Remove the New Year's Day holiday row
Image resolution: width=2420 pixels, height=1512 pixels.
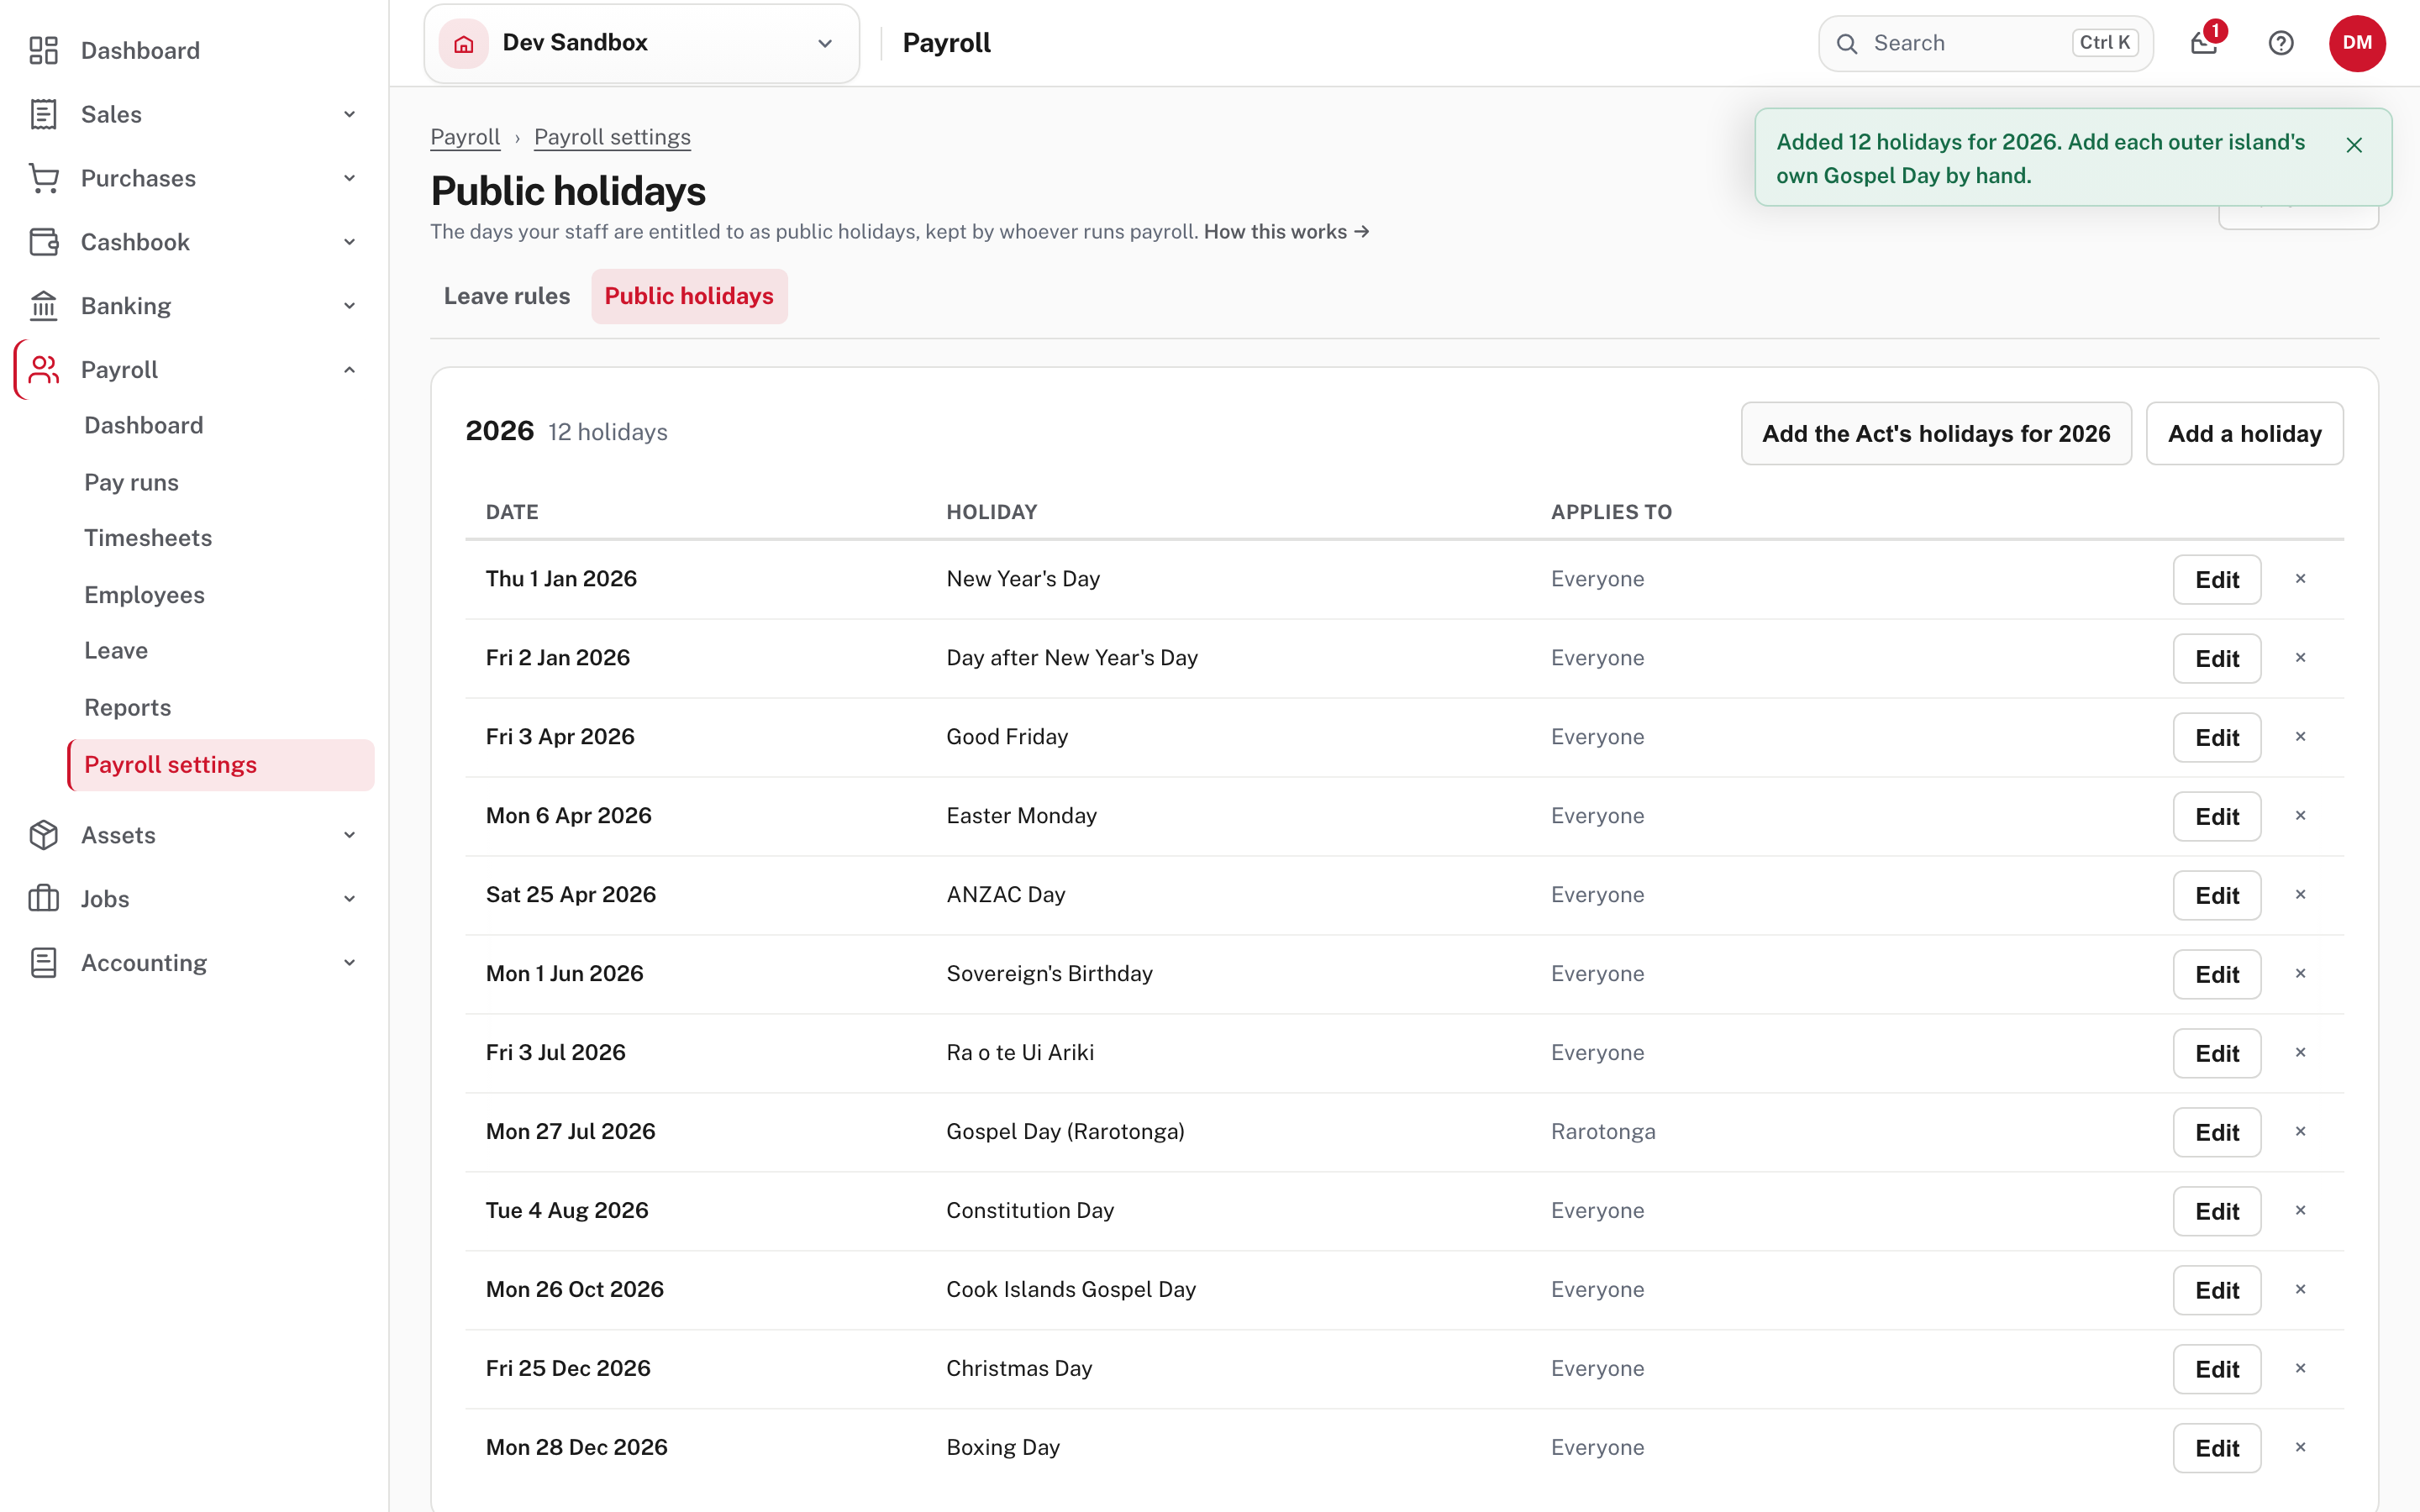tap(2300, 579)
